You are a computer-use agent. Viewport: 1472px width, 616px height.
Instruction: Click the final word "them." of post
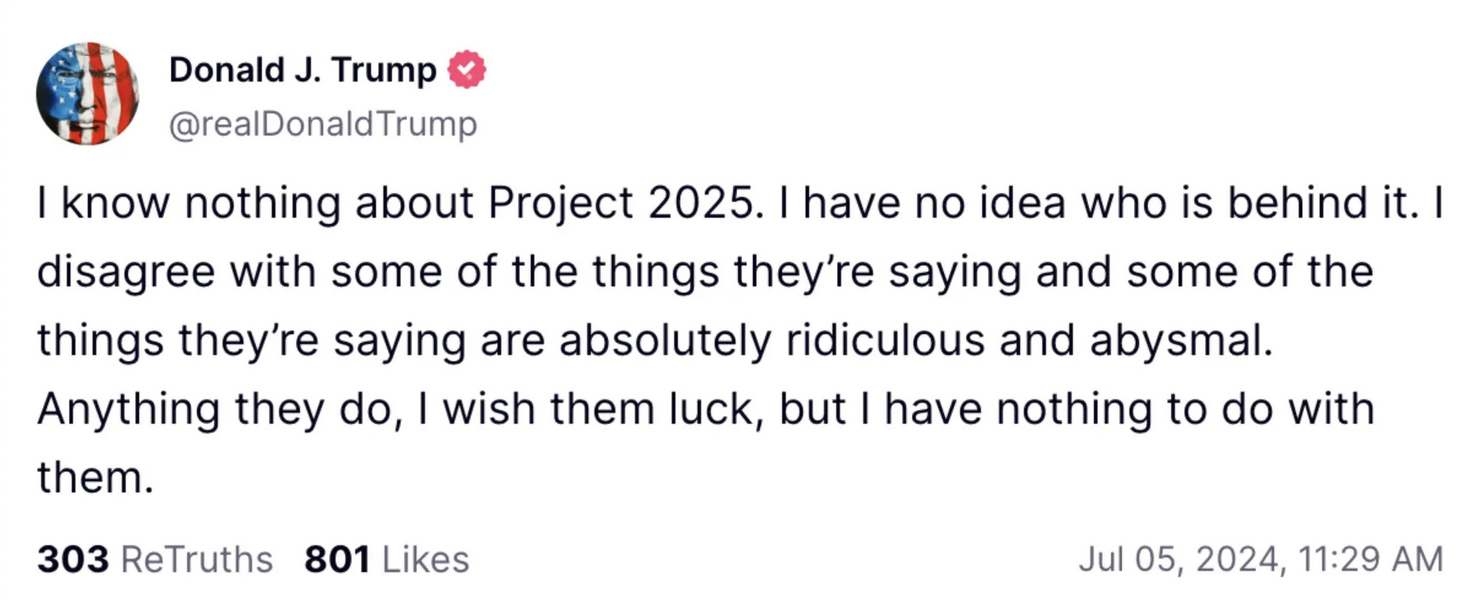coord(95,477)
